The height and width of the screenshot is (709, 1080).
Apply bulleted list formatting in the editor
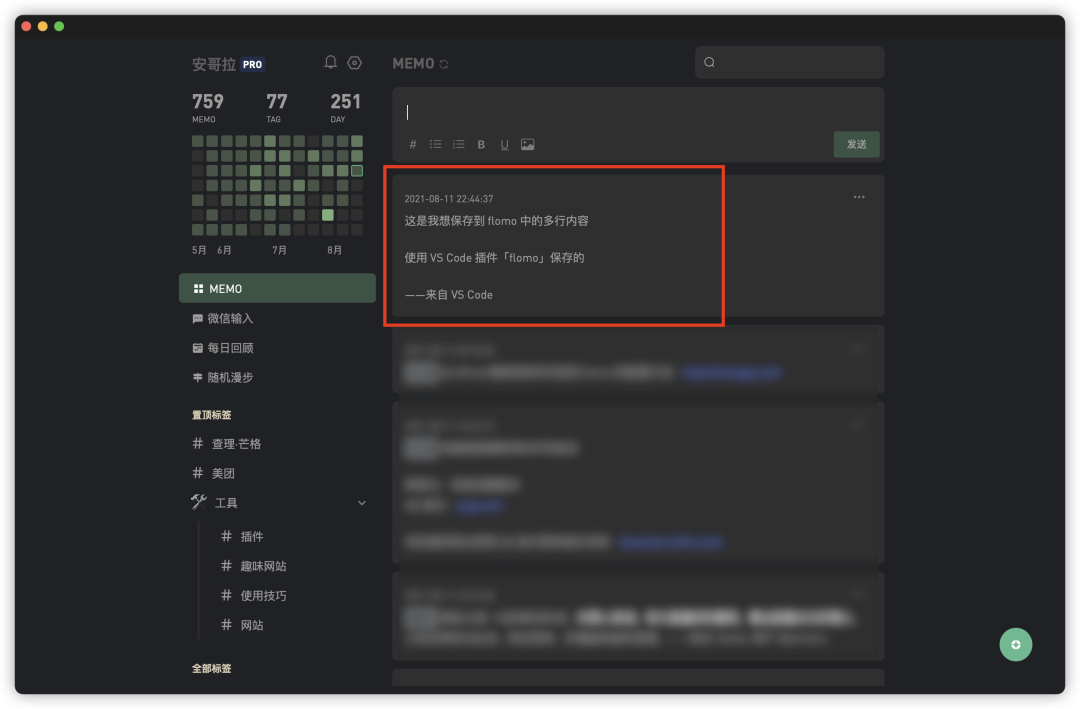tap(435, 144)
